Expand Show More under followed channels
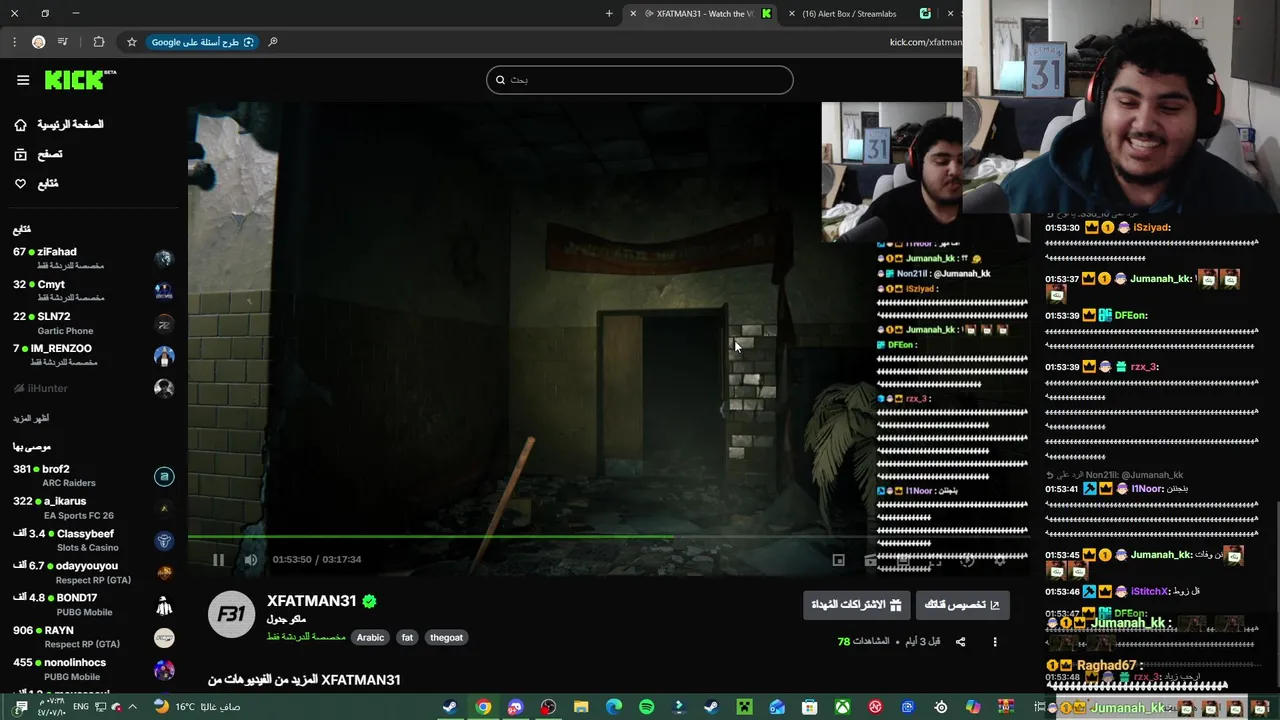Screen dimensions: 1280x720 (x=31, y=418)
